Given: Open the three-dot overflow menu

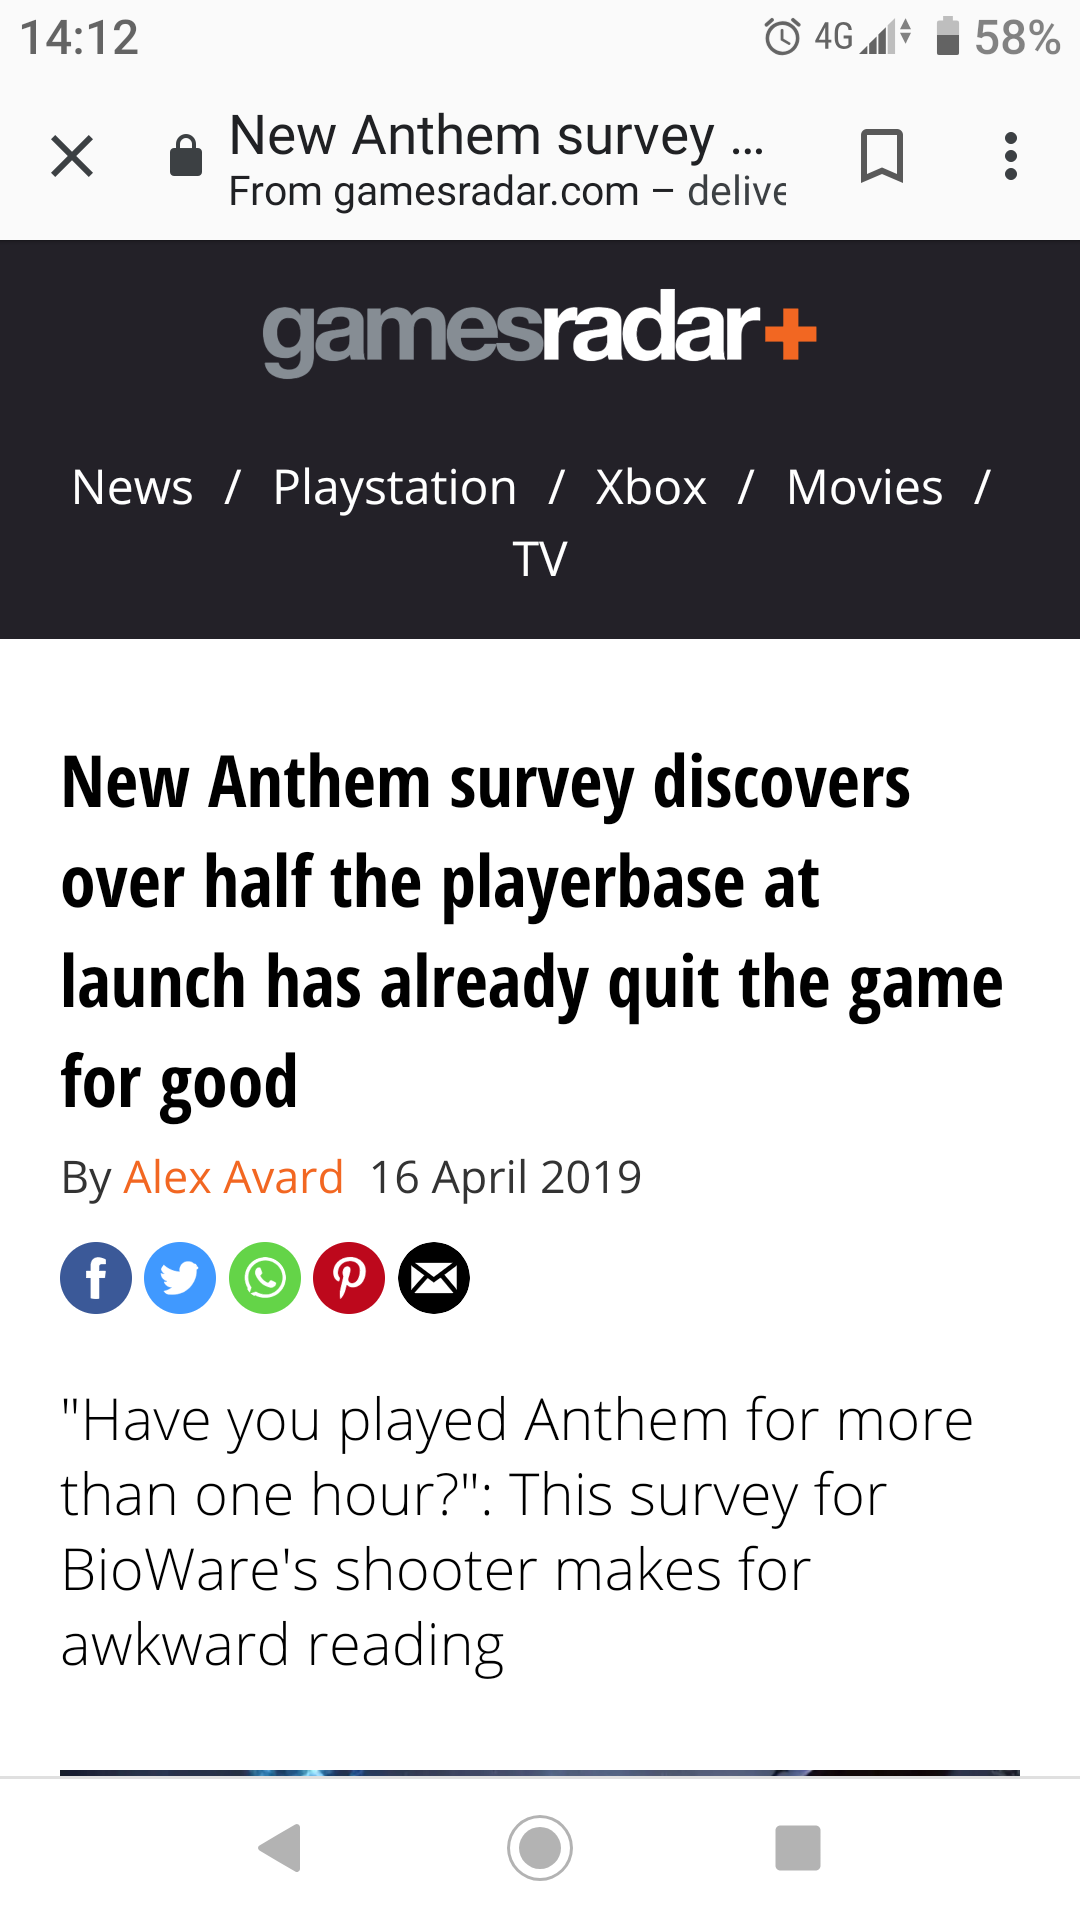Looking at the screenshot, I should click(x=1011, y=157).
